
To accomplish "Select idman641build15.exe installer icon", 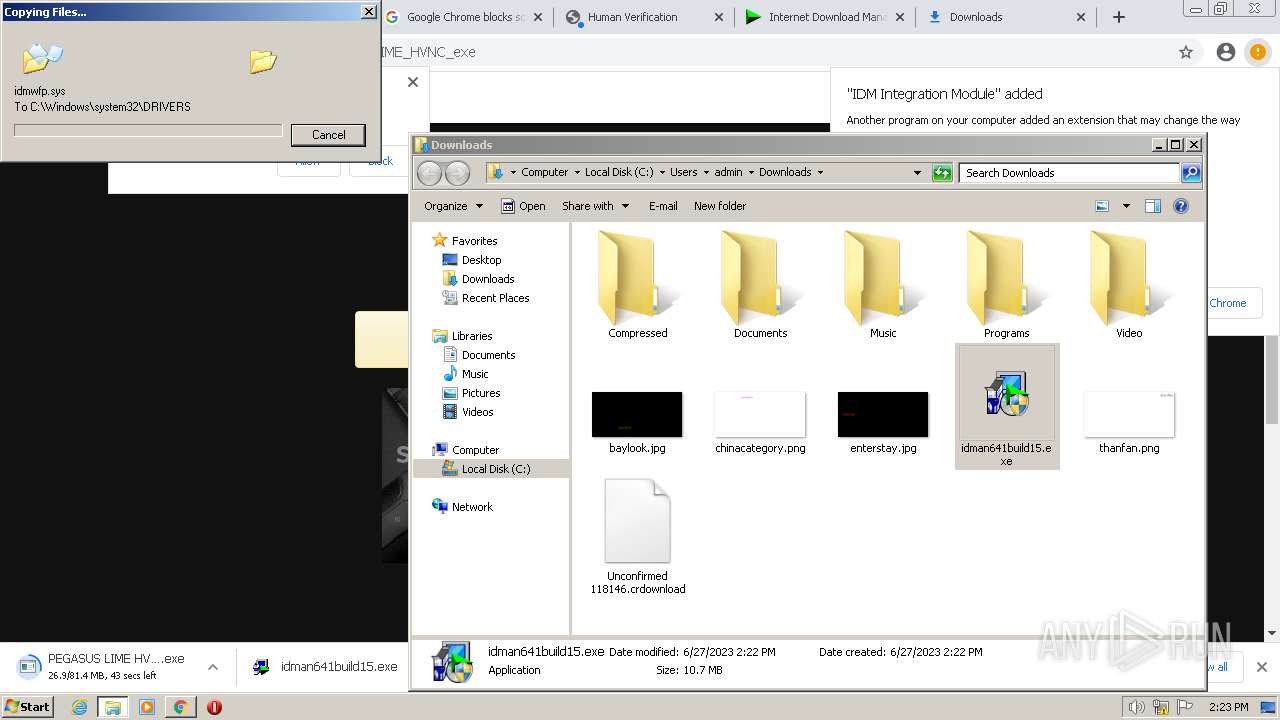I will pos(1007,406).
